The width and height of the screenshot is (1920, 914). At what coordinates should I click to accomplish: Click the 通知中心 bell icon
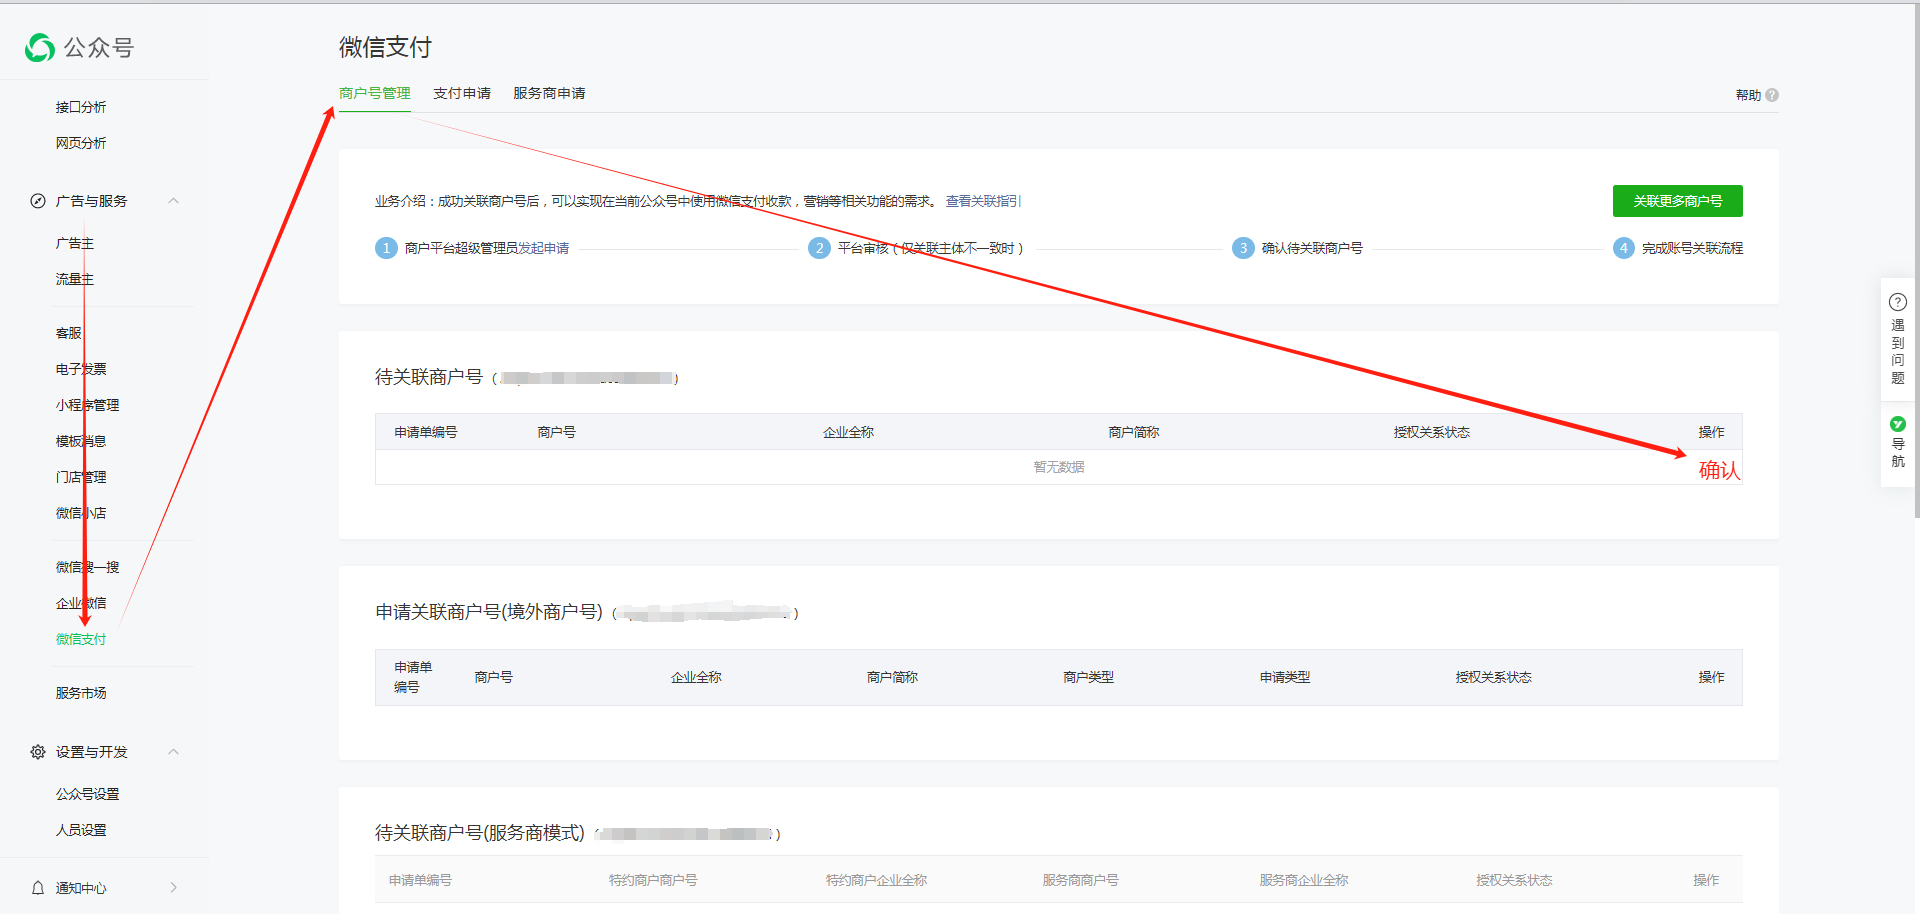click(x=38, y=888)
